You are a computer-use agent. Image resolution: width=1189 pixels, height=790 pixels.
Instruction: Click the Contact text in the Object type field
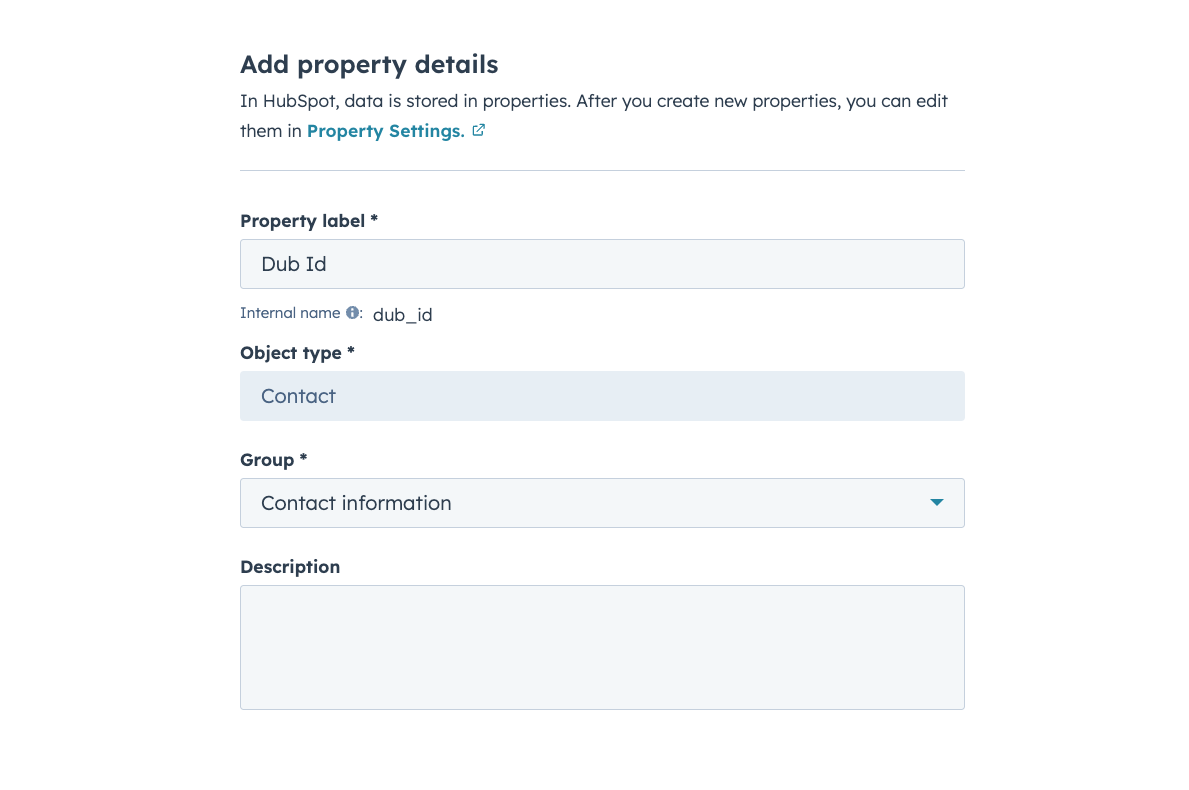(298, 396)
